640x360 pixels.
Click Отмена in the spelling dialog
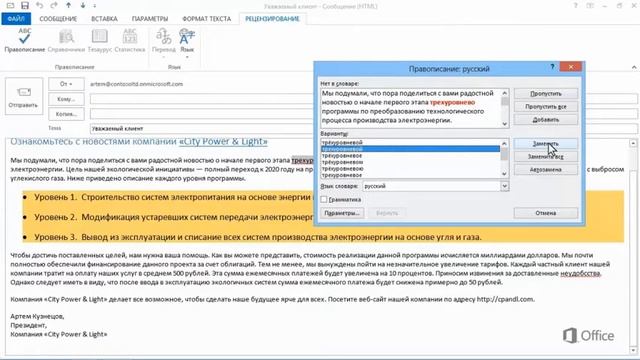(546, 213)
